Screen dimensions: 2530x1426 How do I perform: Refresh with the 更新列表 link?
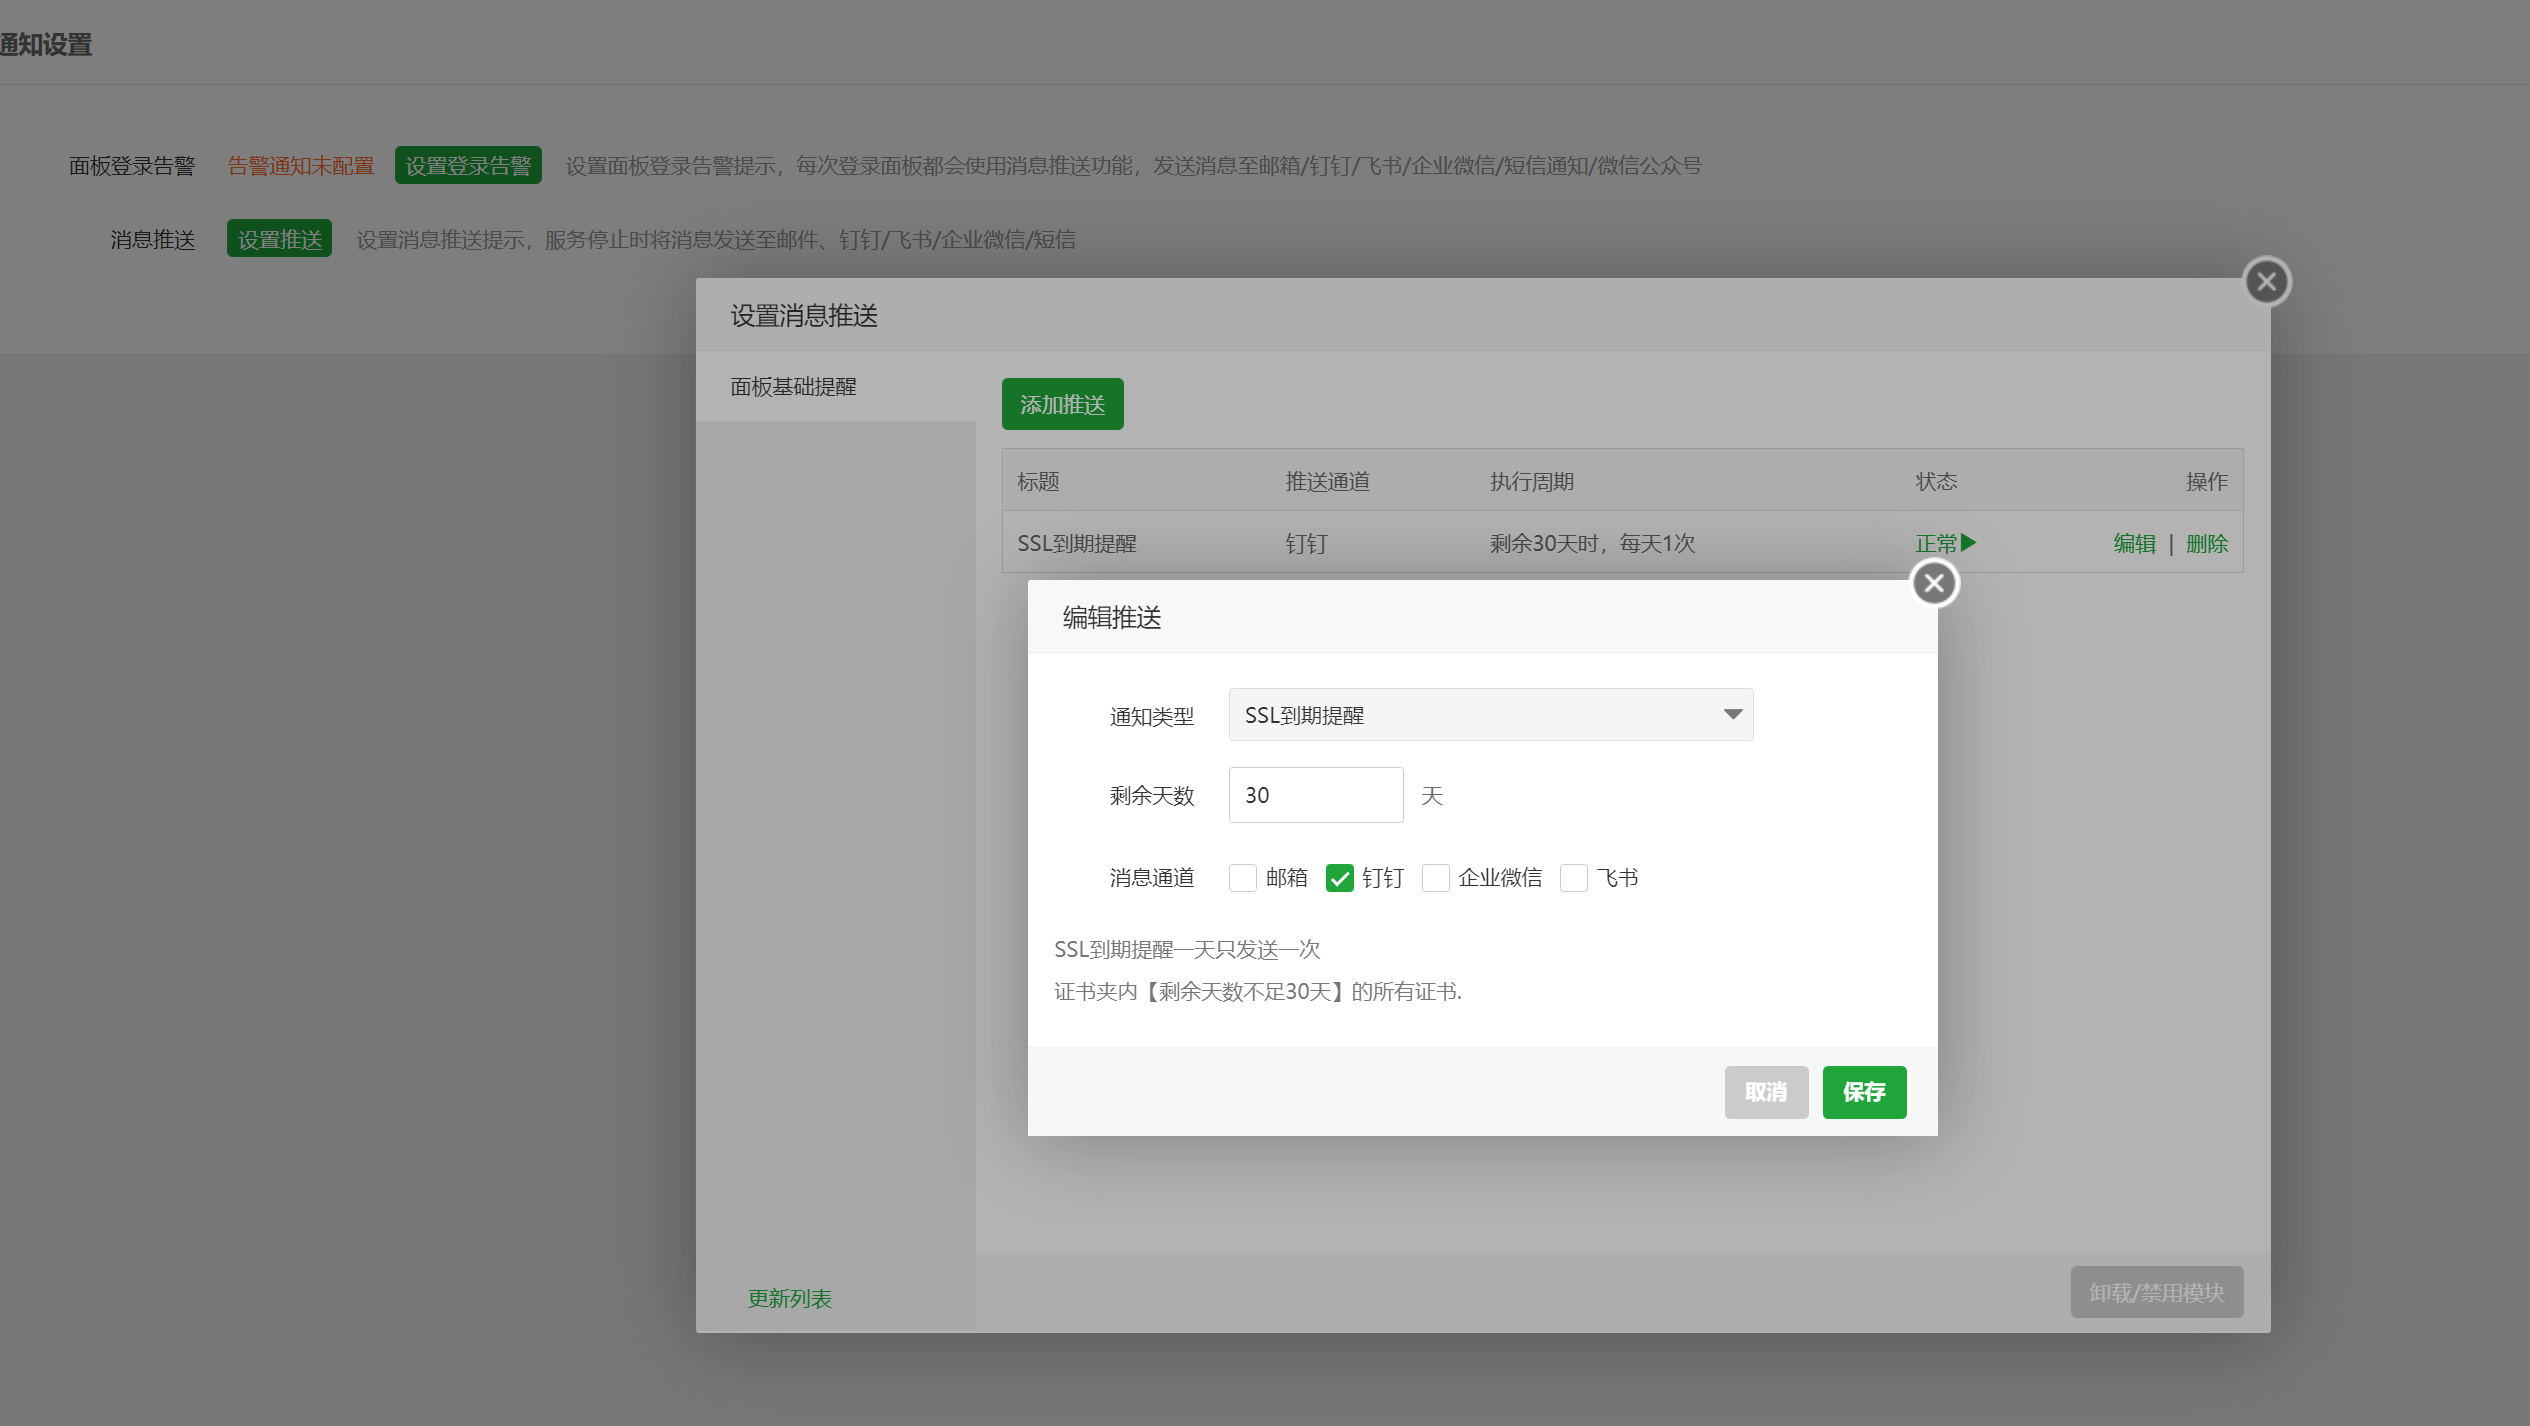coord(789,1298)
